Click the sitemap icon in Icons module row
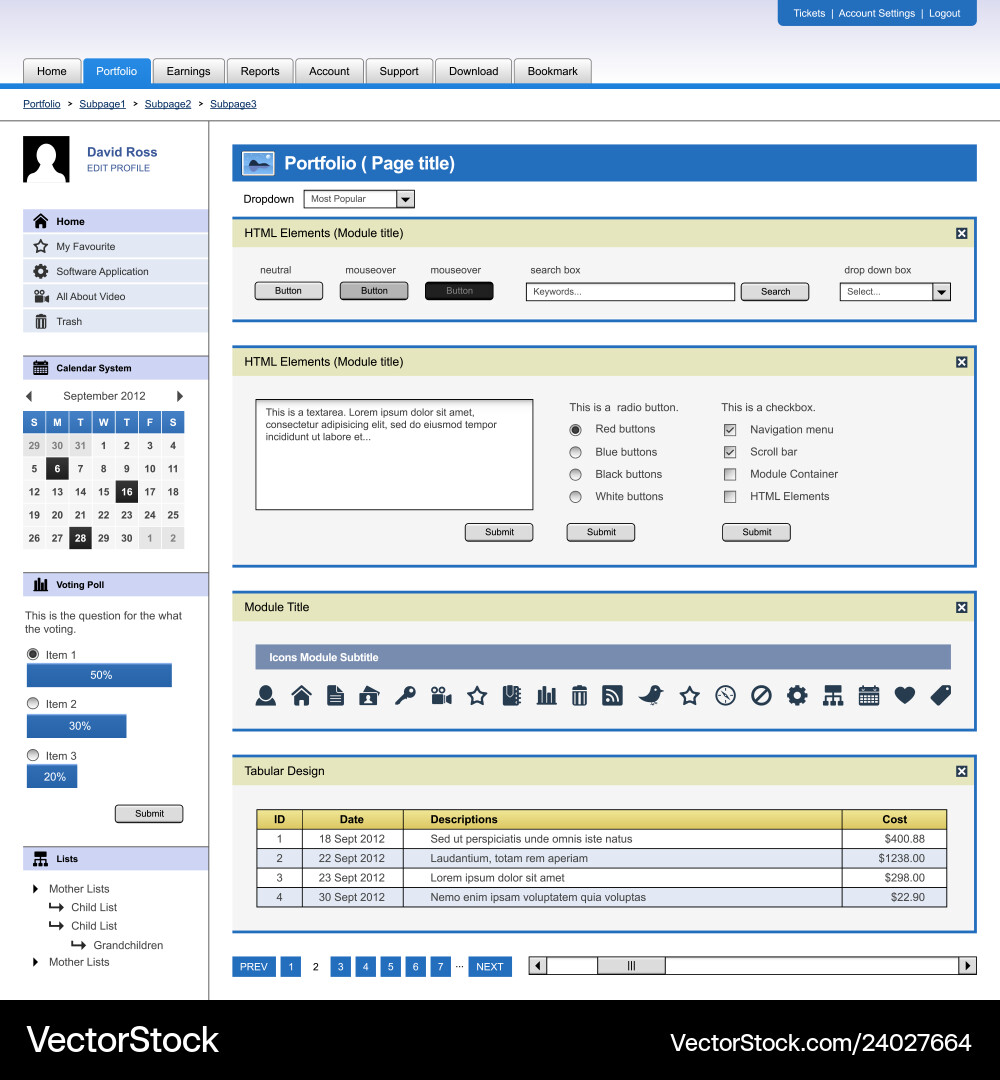The height and width of the screenshot is (1080, 1000). [833, 696]
